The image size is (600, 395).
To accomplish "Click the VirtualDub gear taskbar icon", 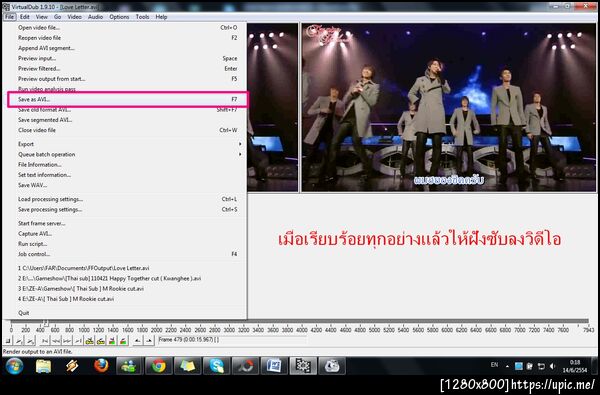I will coord(303,366).
